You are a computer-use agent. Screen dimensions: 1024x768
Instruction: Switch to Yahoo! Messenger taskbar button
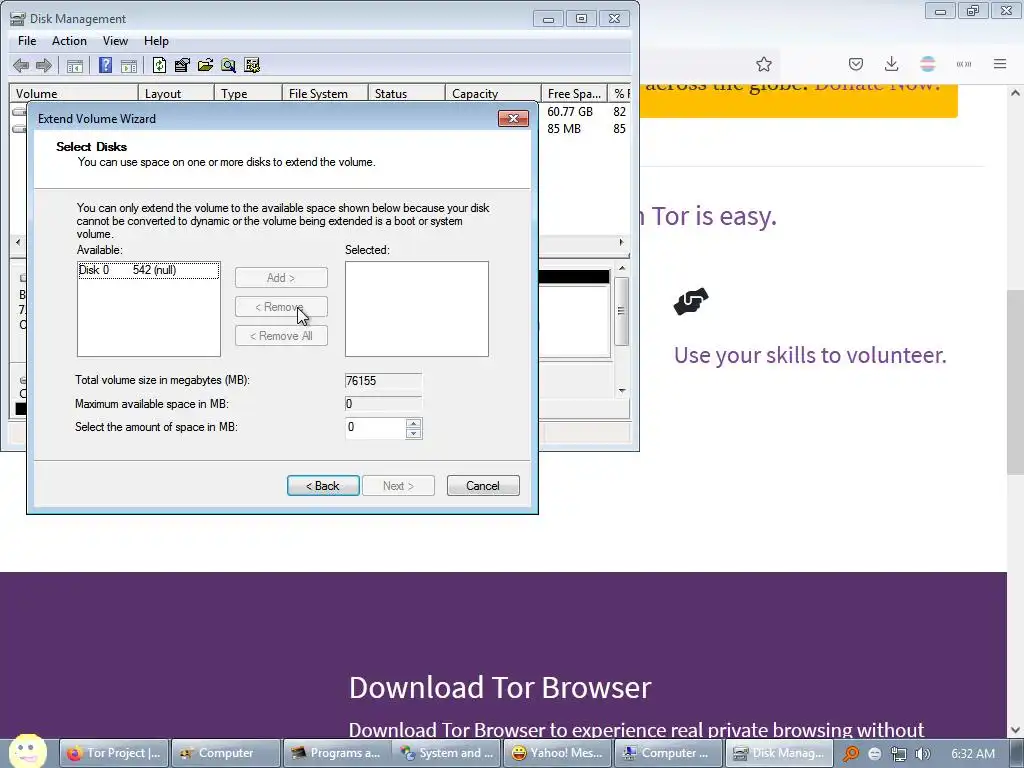558,753
